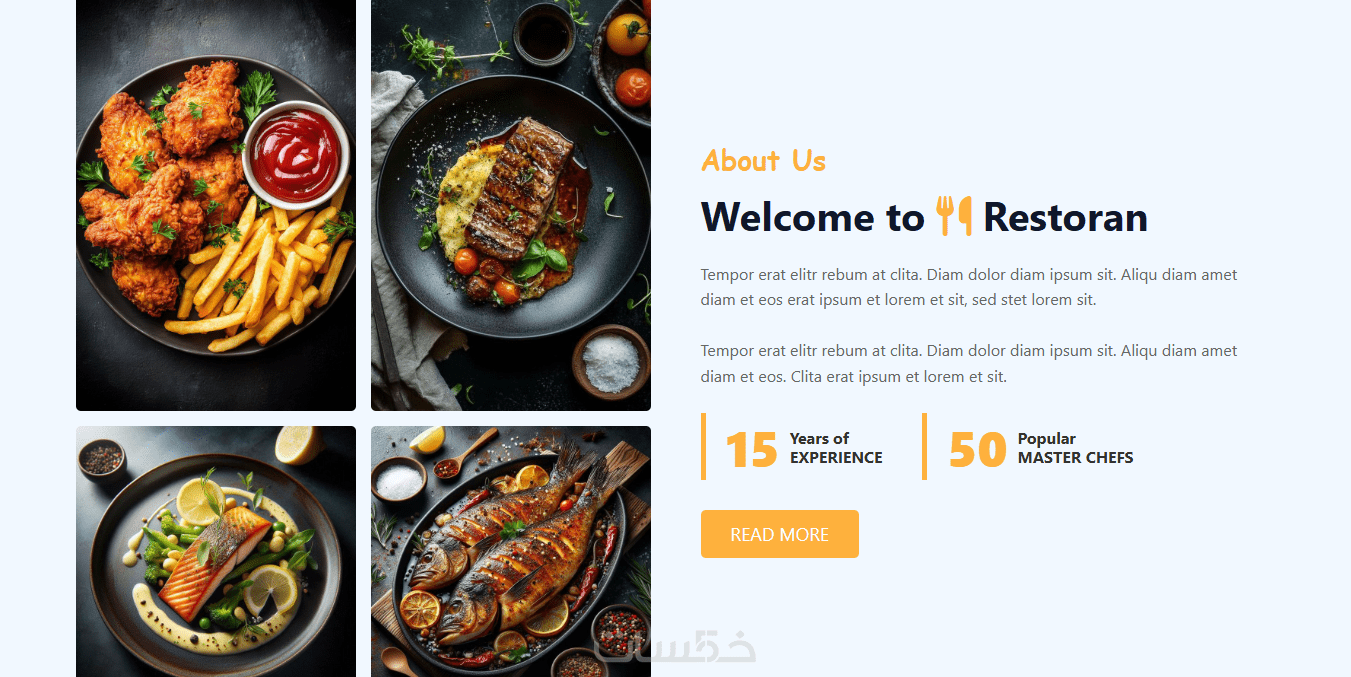Click the orange bar beside 15

pos(703,446)
